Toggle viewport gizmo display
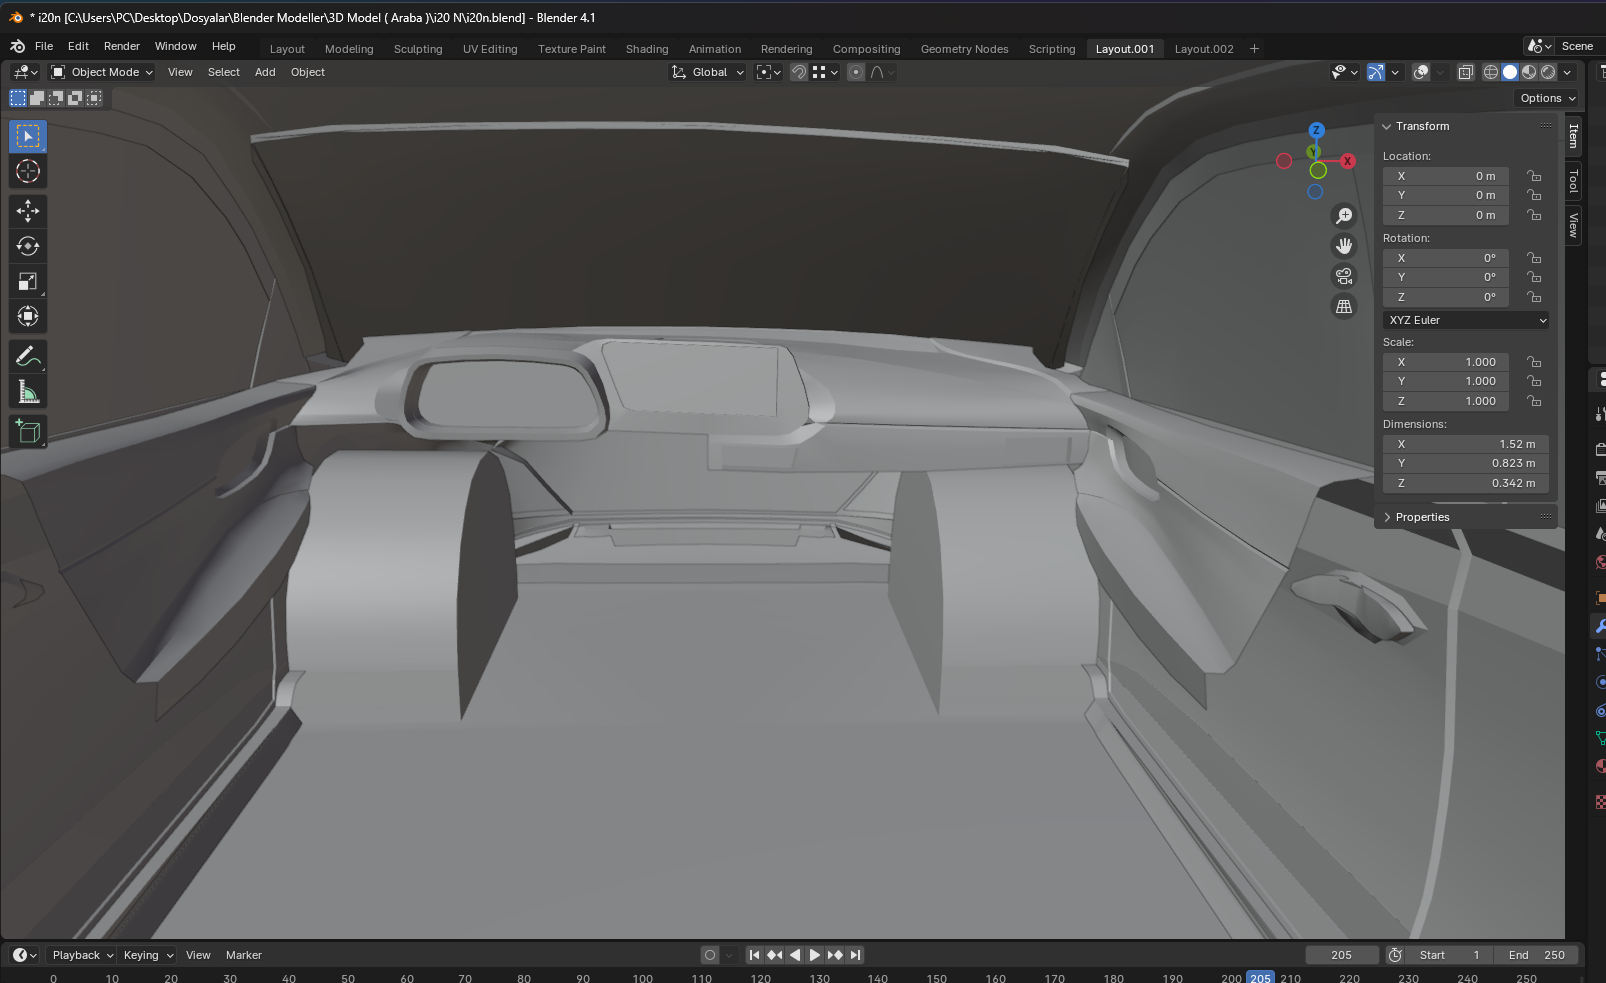The image size is (1606, 983). [1376, 72]
